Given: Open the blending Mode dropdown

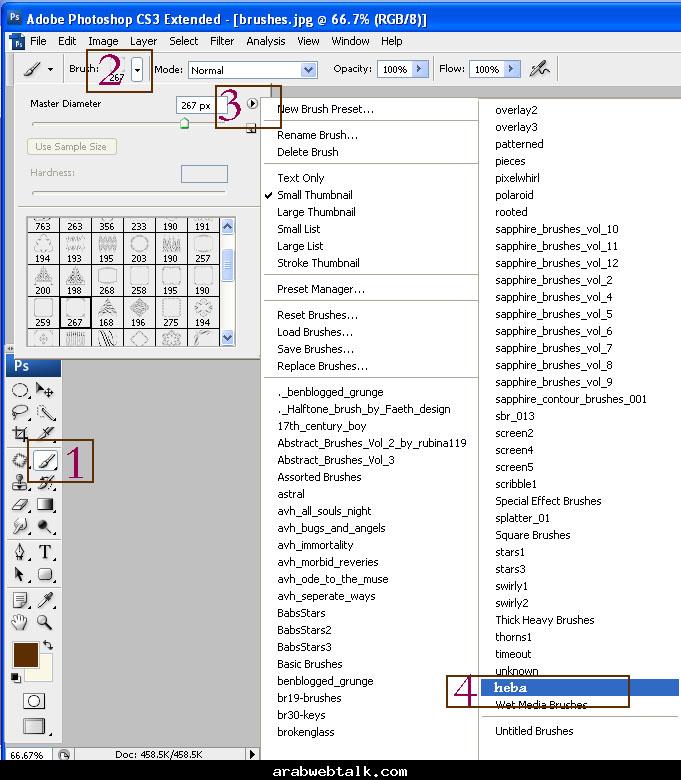Looking at the screenshot, I should [308, 70].
